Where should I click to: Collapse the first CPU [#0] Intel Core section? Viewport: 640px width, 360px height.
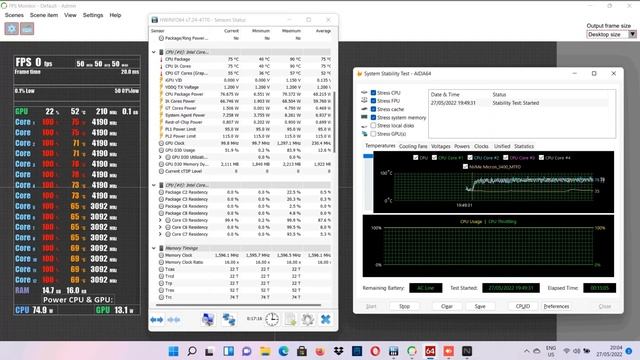coord(154,52)
